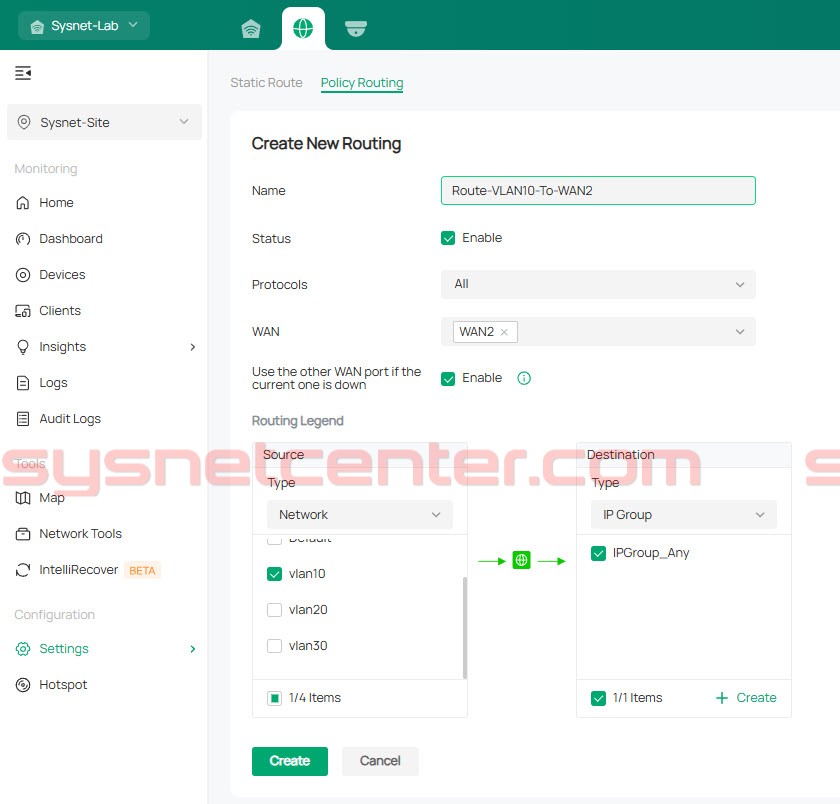Uncheck the Status Enable checkbox
Screen dimensions: 840x804
click(x=448, y=238)
